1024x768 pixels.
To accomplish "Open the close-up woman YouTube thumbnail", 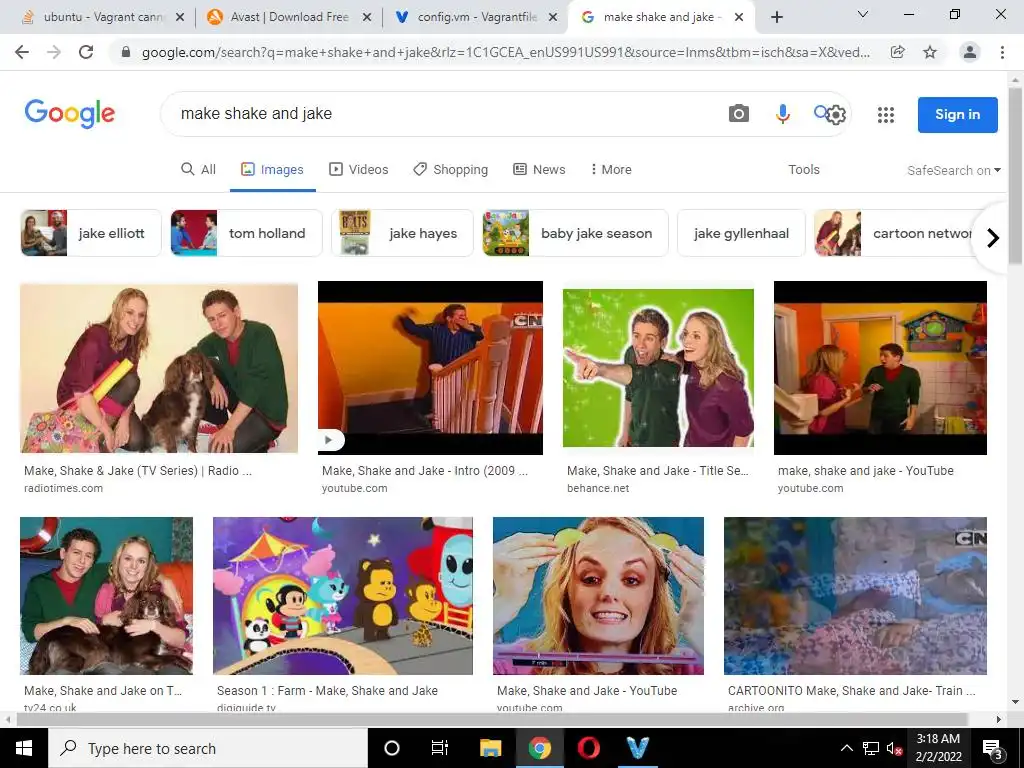I will [598, 596].
